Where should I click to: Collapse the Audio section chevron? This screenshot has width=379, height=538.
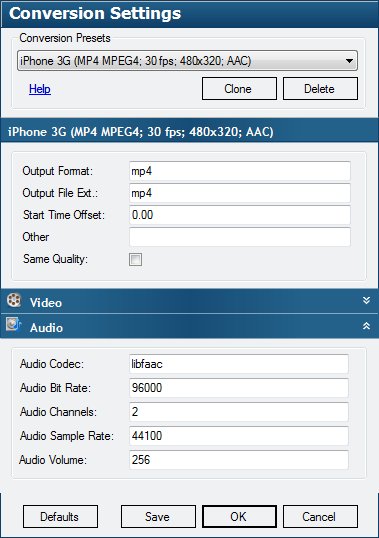coord(366,326)
